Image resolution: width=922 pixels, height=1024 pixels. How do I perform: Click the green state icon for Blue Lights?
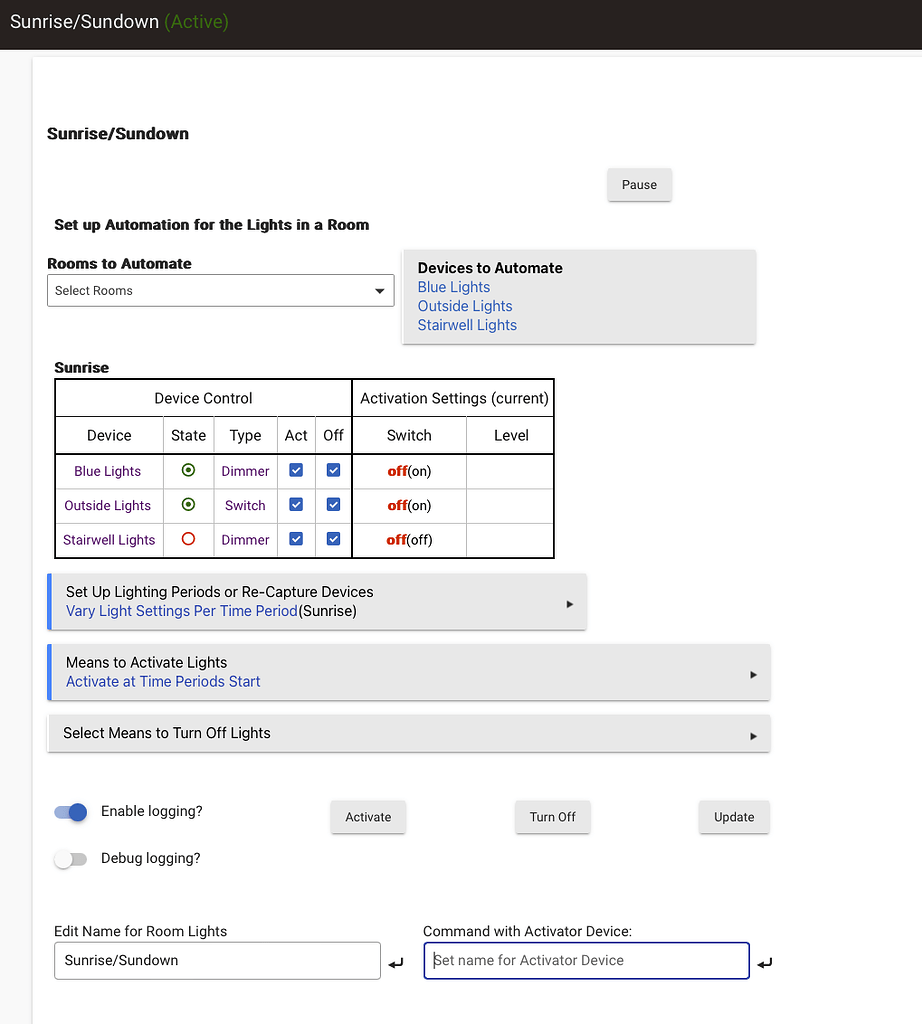click(x=188, y=471)
